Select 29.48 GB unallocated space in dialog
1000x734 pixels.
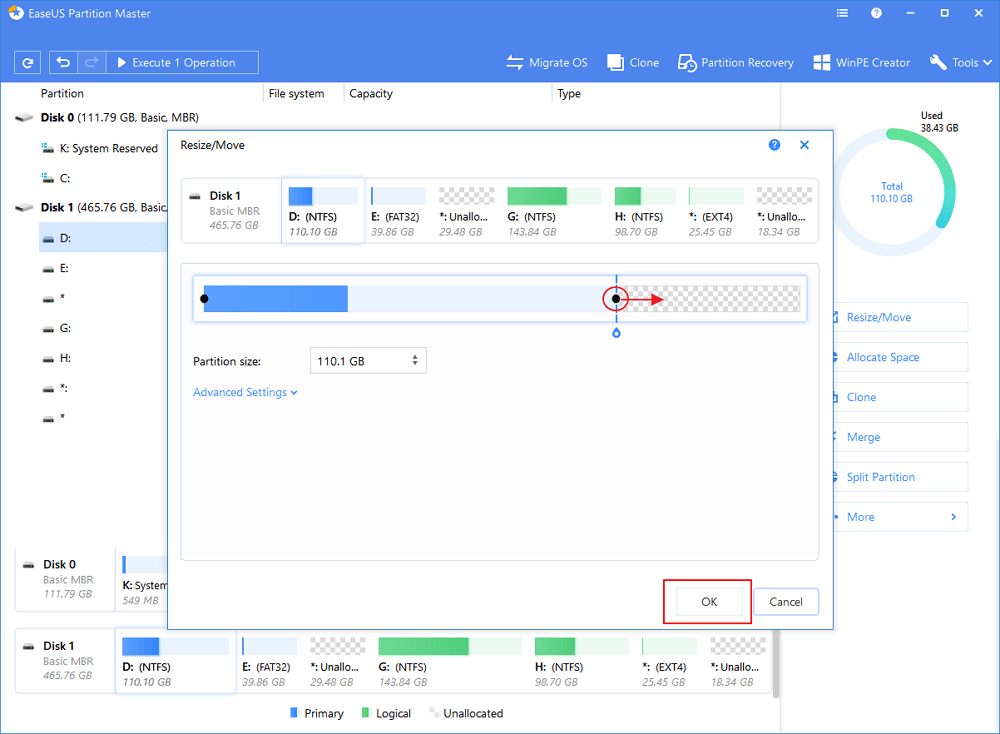[466, 212]
